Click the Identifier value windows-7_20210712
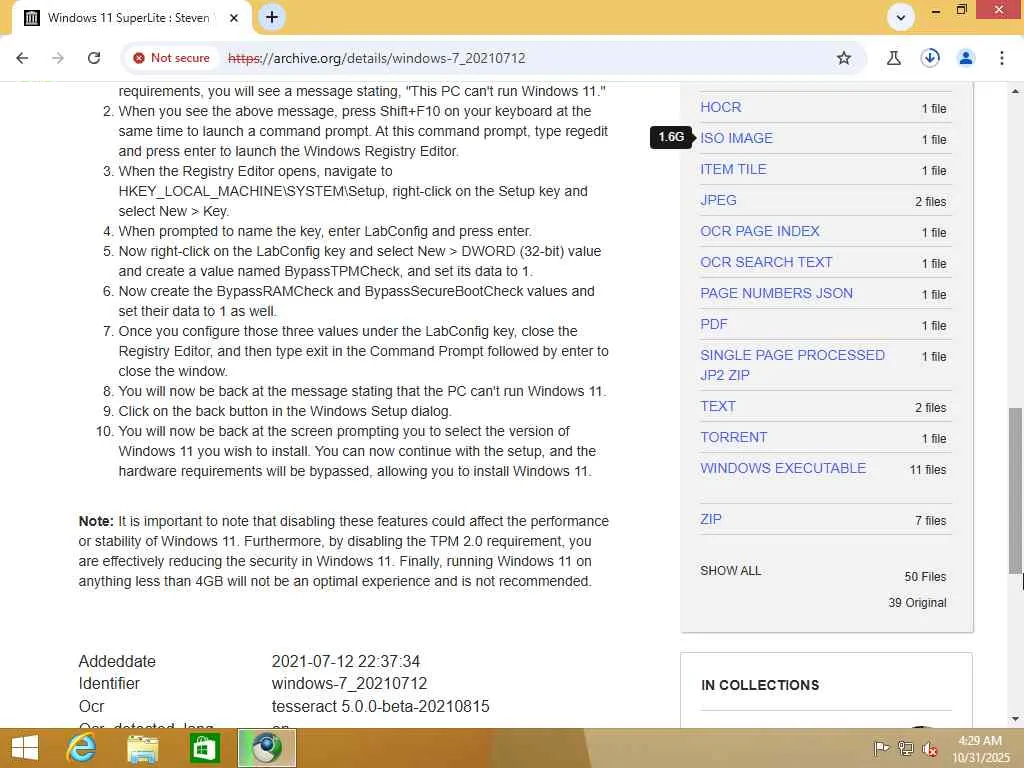Image resolution: width=1024 pixels, height=768 pixels. [x=349, y=684]
